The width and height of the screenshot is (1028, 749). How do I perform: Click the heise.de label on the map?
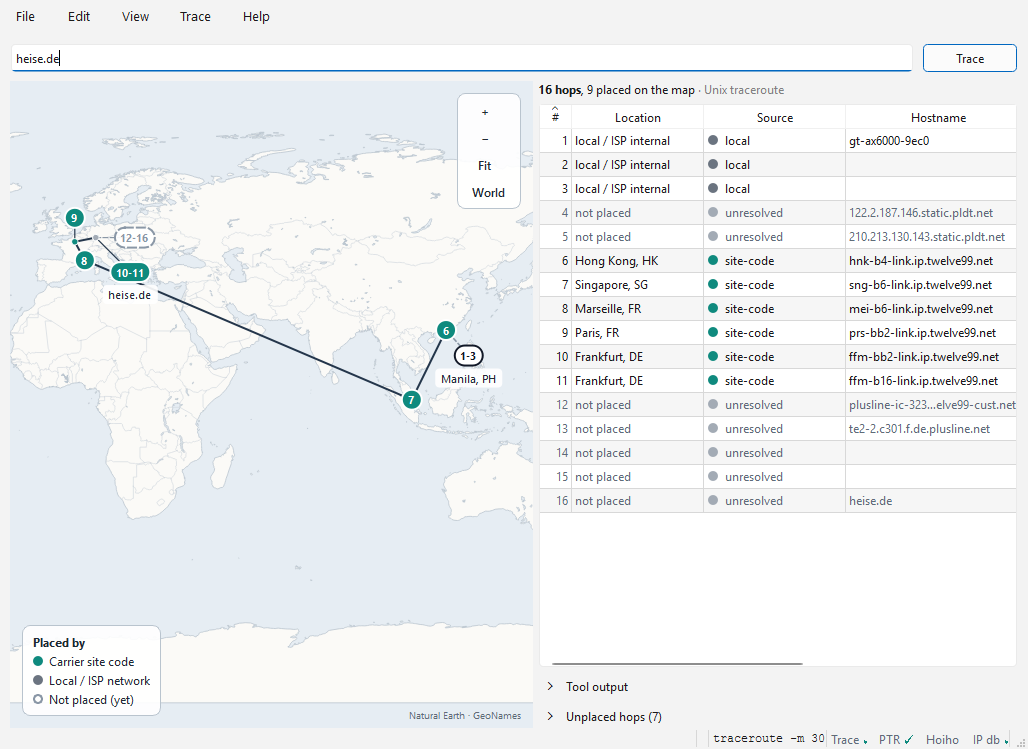click(129, 295)
